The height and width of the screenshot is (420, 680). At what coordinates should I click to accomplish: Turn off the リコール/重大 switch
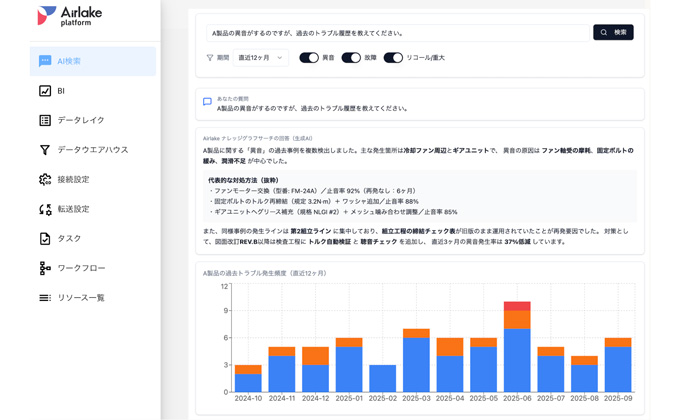[x=393, y=58]
